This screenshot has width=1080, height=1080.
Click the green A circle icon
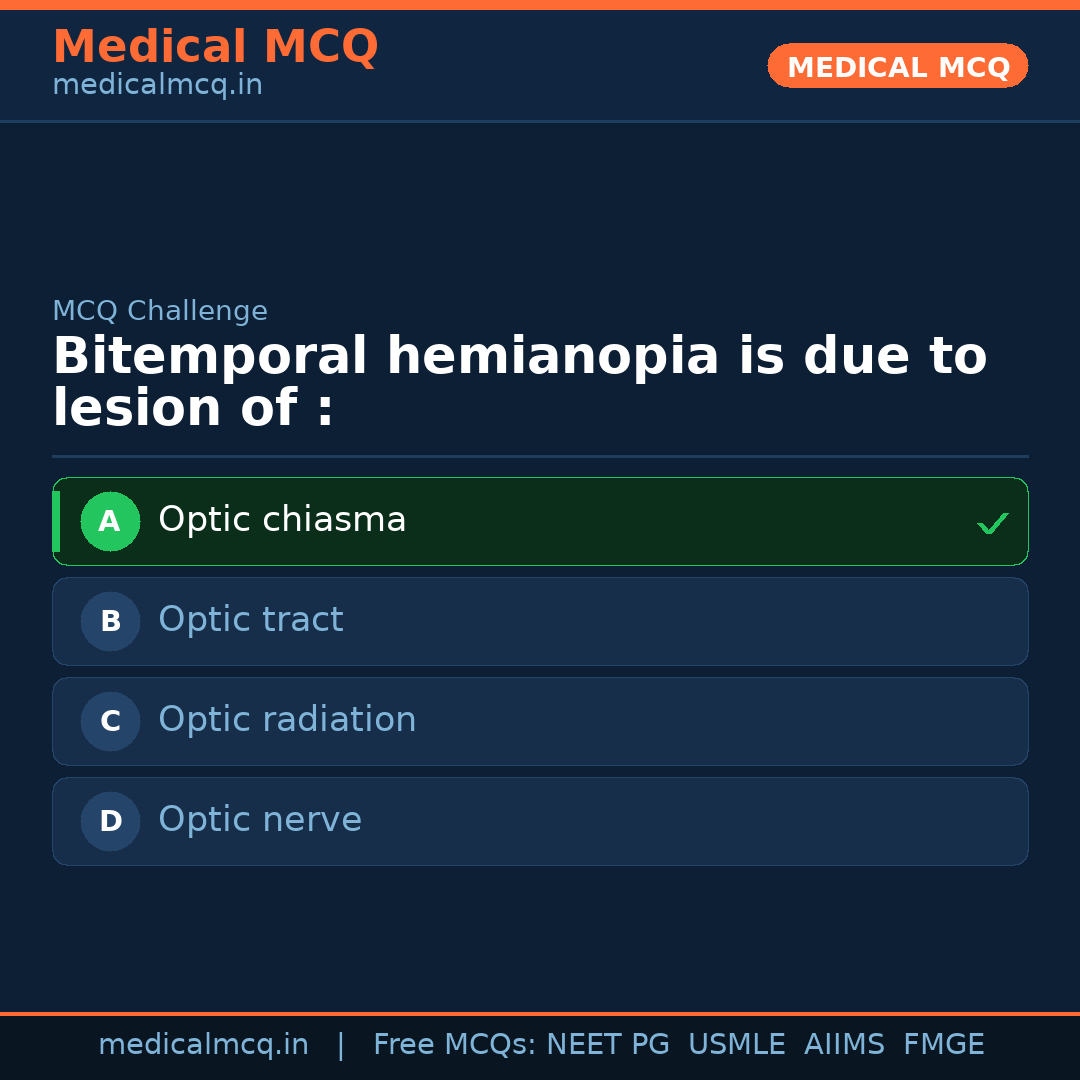tap(110, 521)
